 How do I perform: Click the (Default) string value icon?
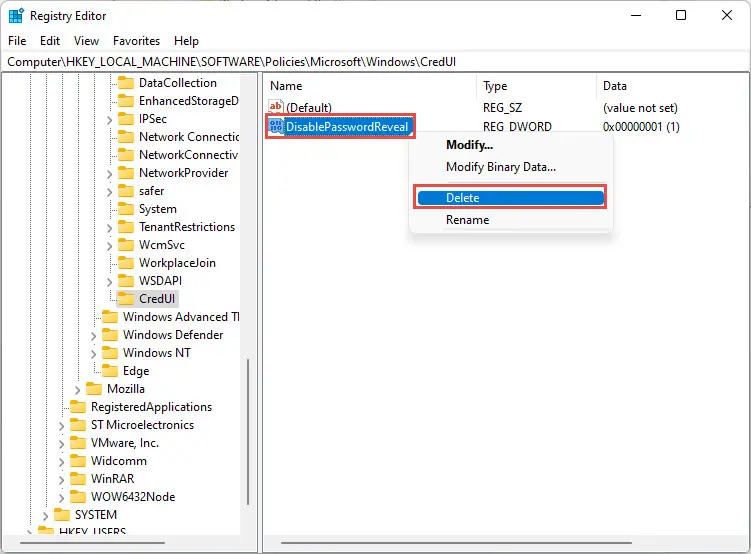pyautogui.click(x=275, y=107)
